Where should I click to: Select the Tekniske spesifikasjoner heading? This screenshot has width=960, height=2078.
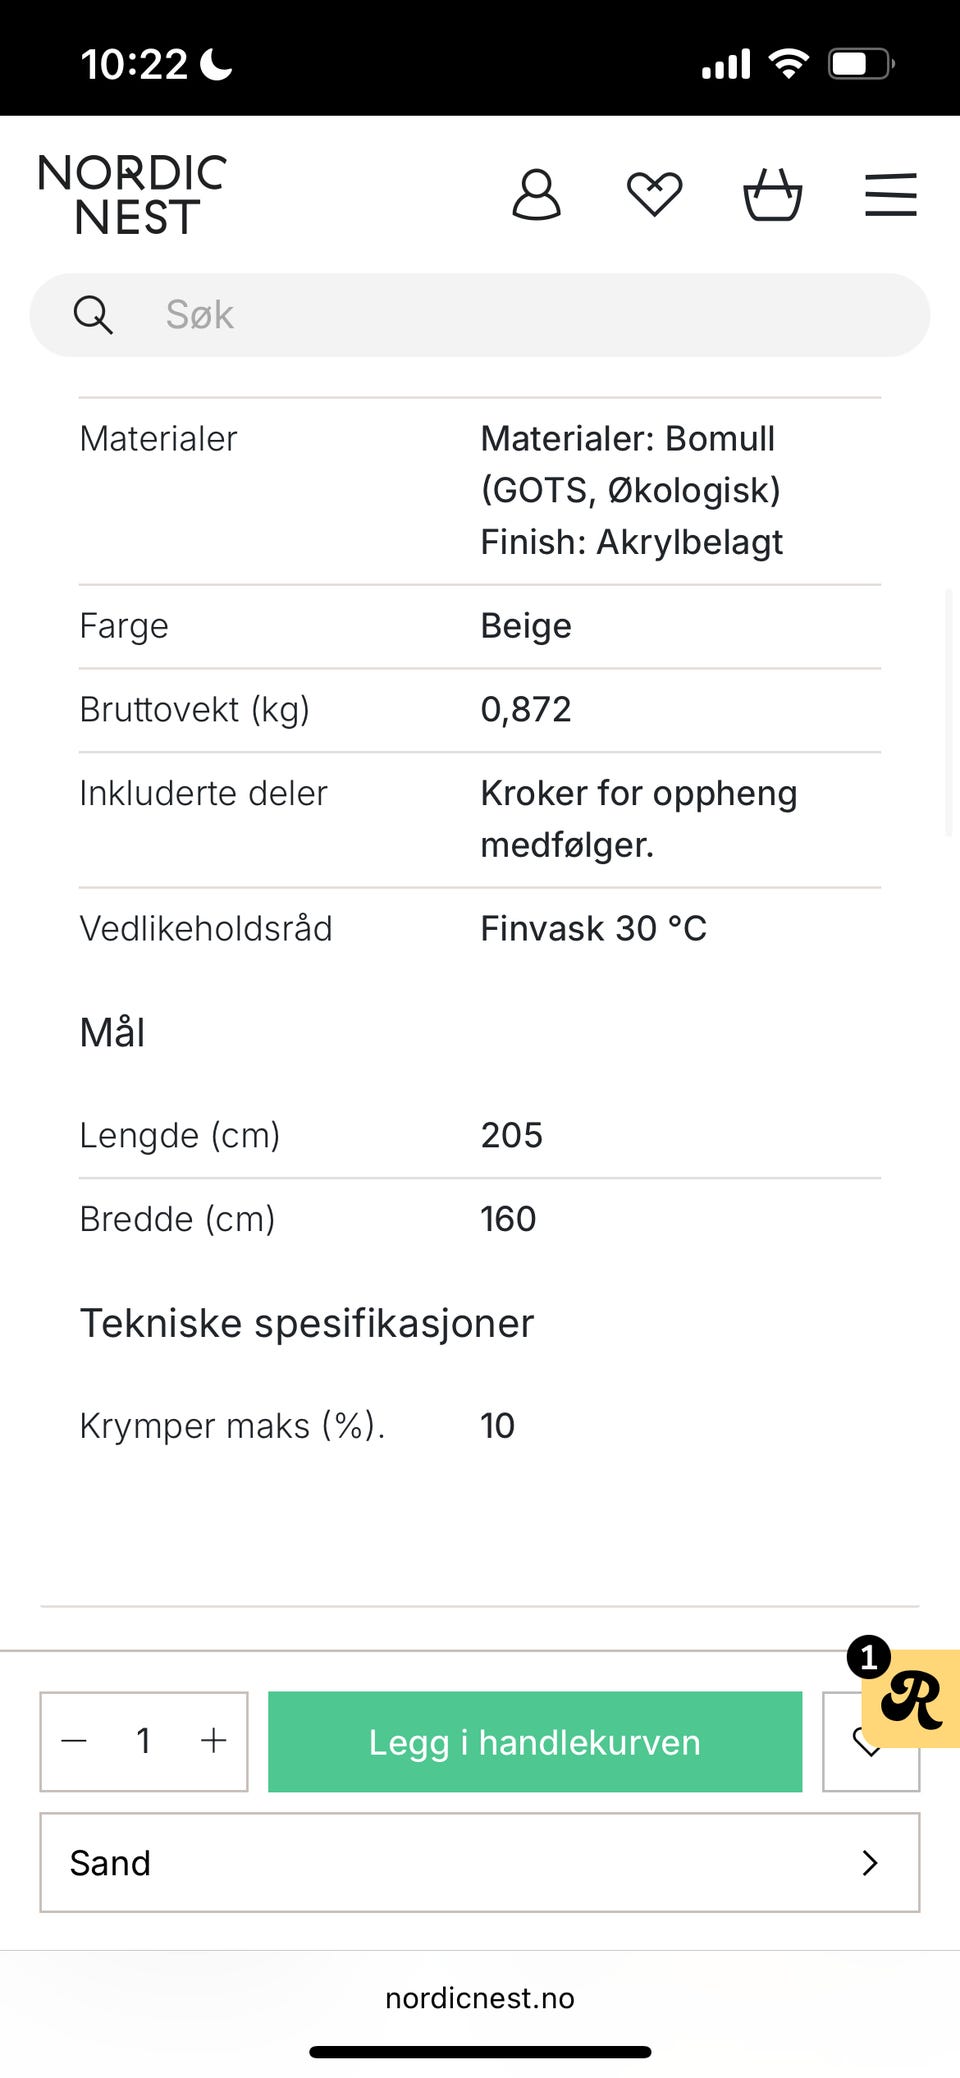point(307,1323)
